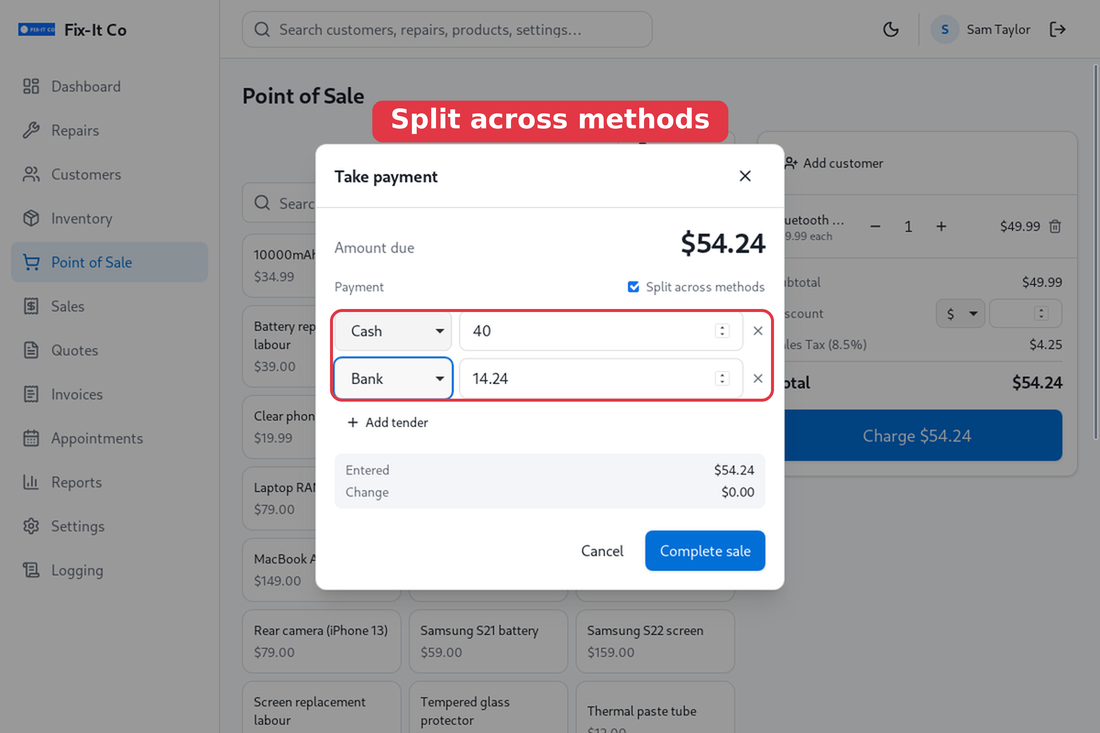Screen dimensions: 1100x733
Task: Click the Cash amount field showing 40
Action: pyautogui.click(x=601, y=331)
